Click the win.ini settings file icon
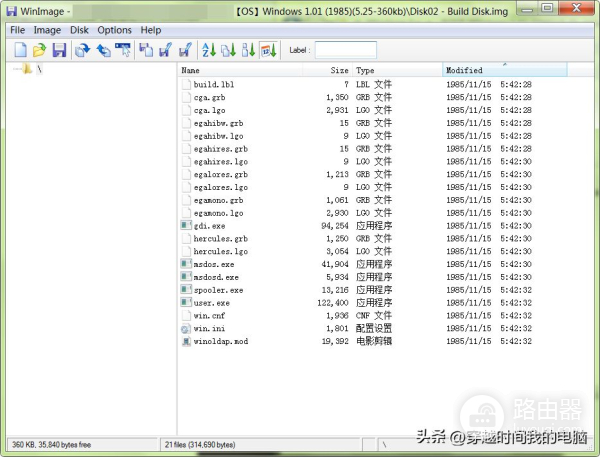The image size is (600, 457). 186,328
